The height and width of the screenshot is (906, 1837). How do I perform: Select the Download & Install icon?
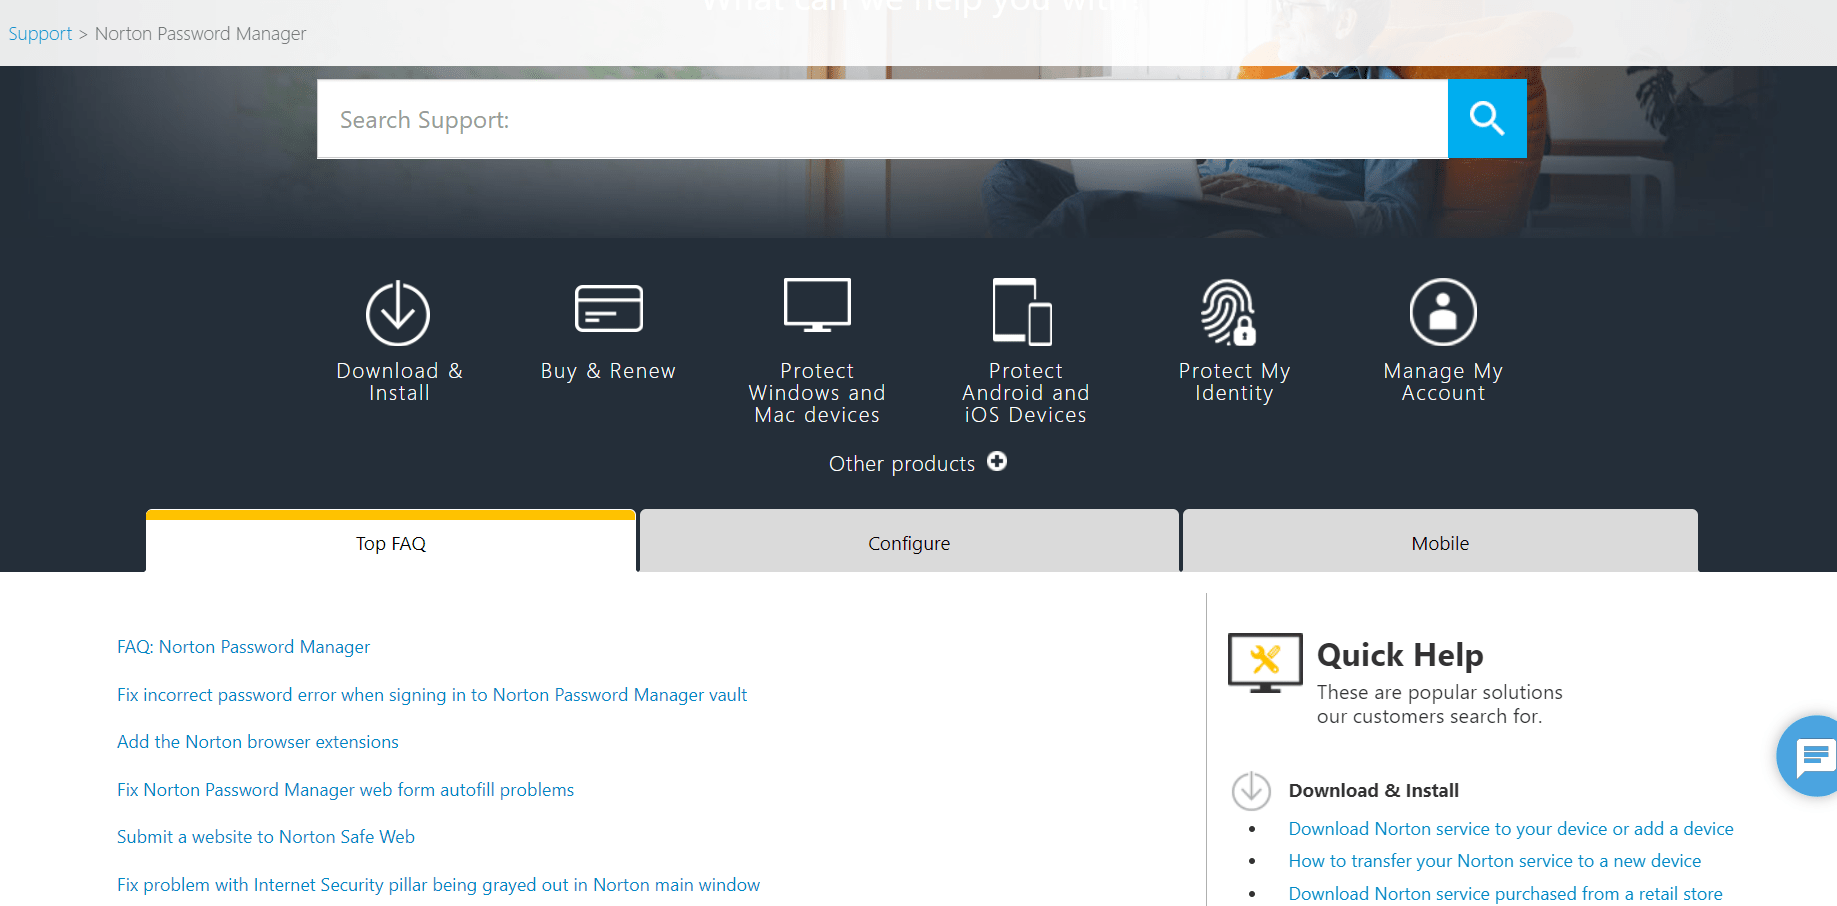[398, 311]
